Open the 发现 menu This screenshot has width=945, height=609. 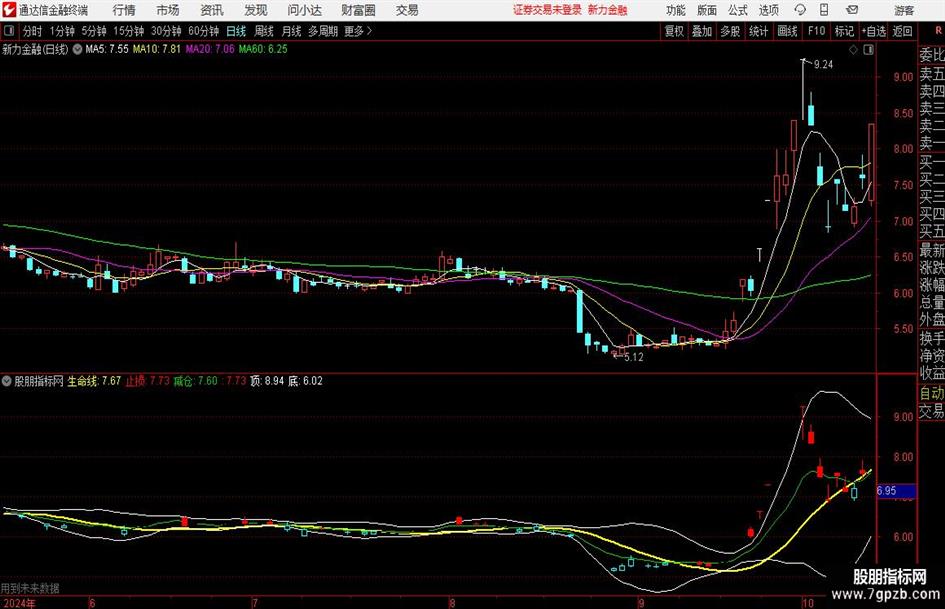click(256, 10)
